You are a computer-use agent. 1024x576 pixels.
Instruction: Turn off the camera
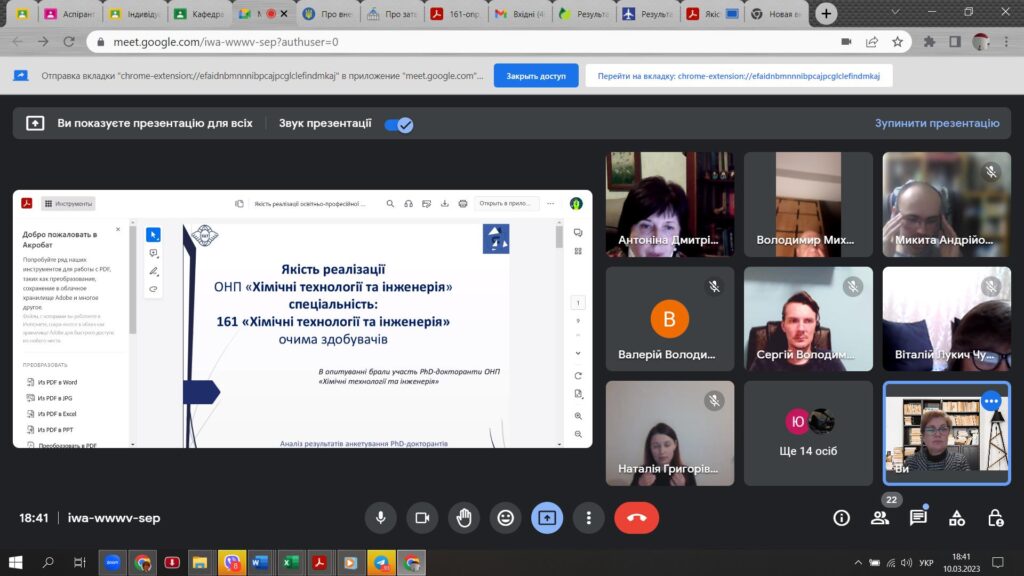click(422, 517)
